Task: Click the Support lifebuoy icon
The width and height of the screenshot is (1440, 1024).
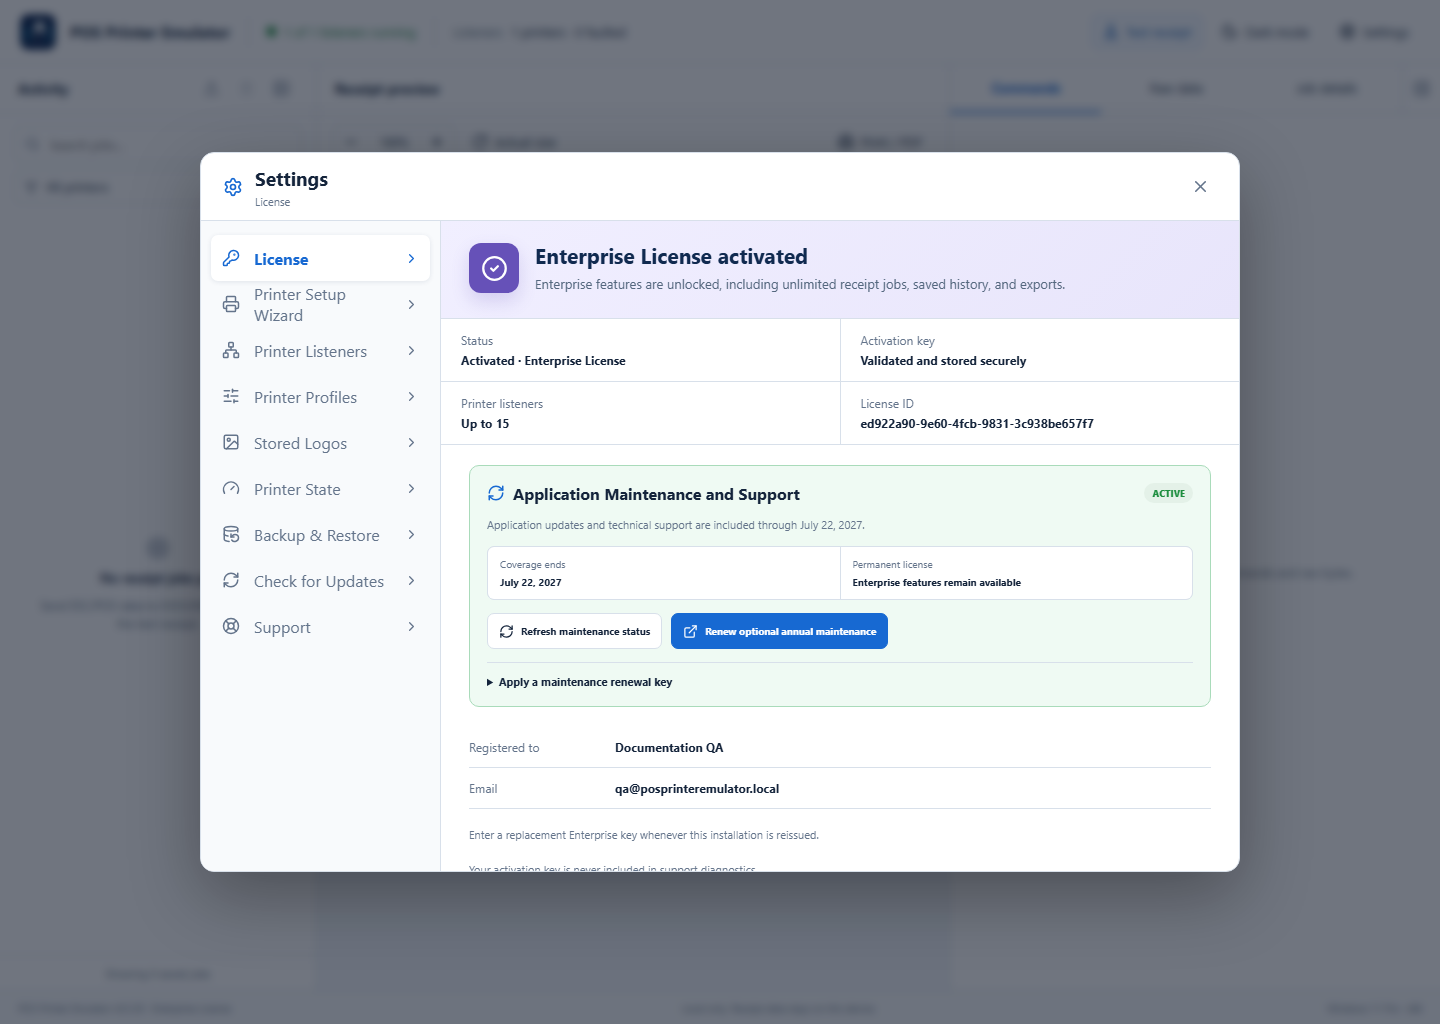Action: click(231, 626)
